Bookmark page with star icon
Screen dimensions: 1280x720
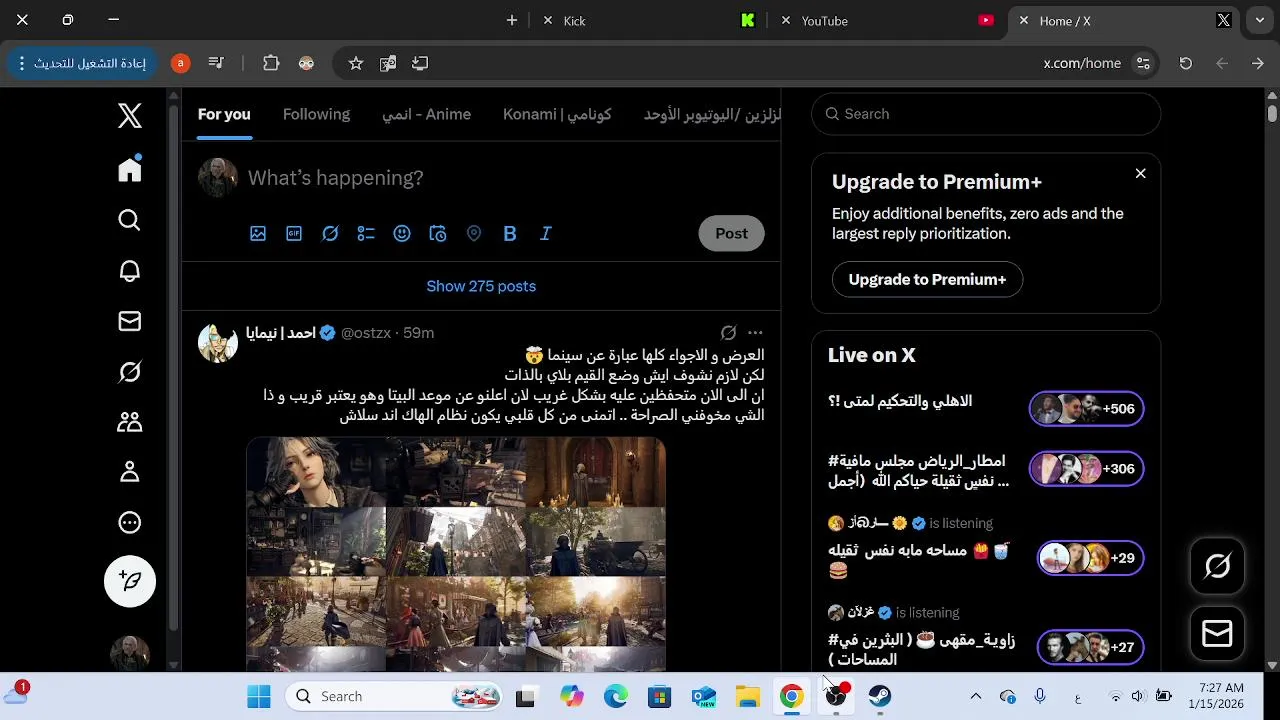(355, 63)
